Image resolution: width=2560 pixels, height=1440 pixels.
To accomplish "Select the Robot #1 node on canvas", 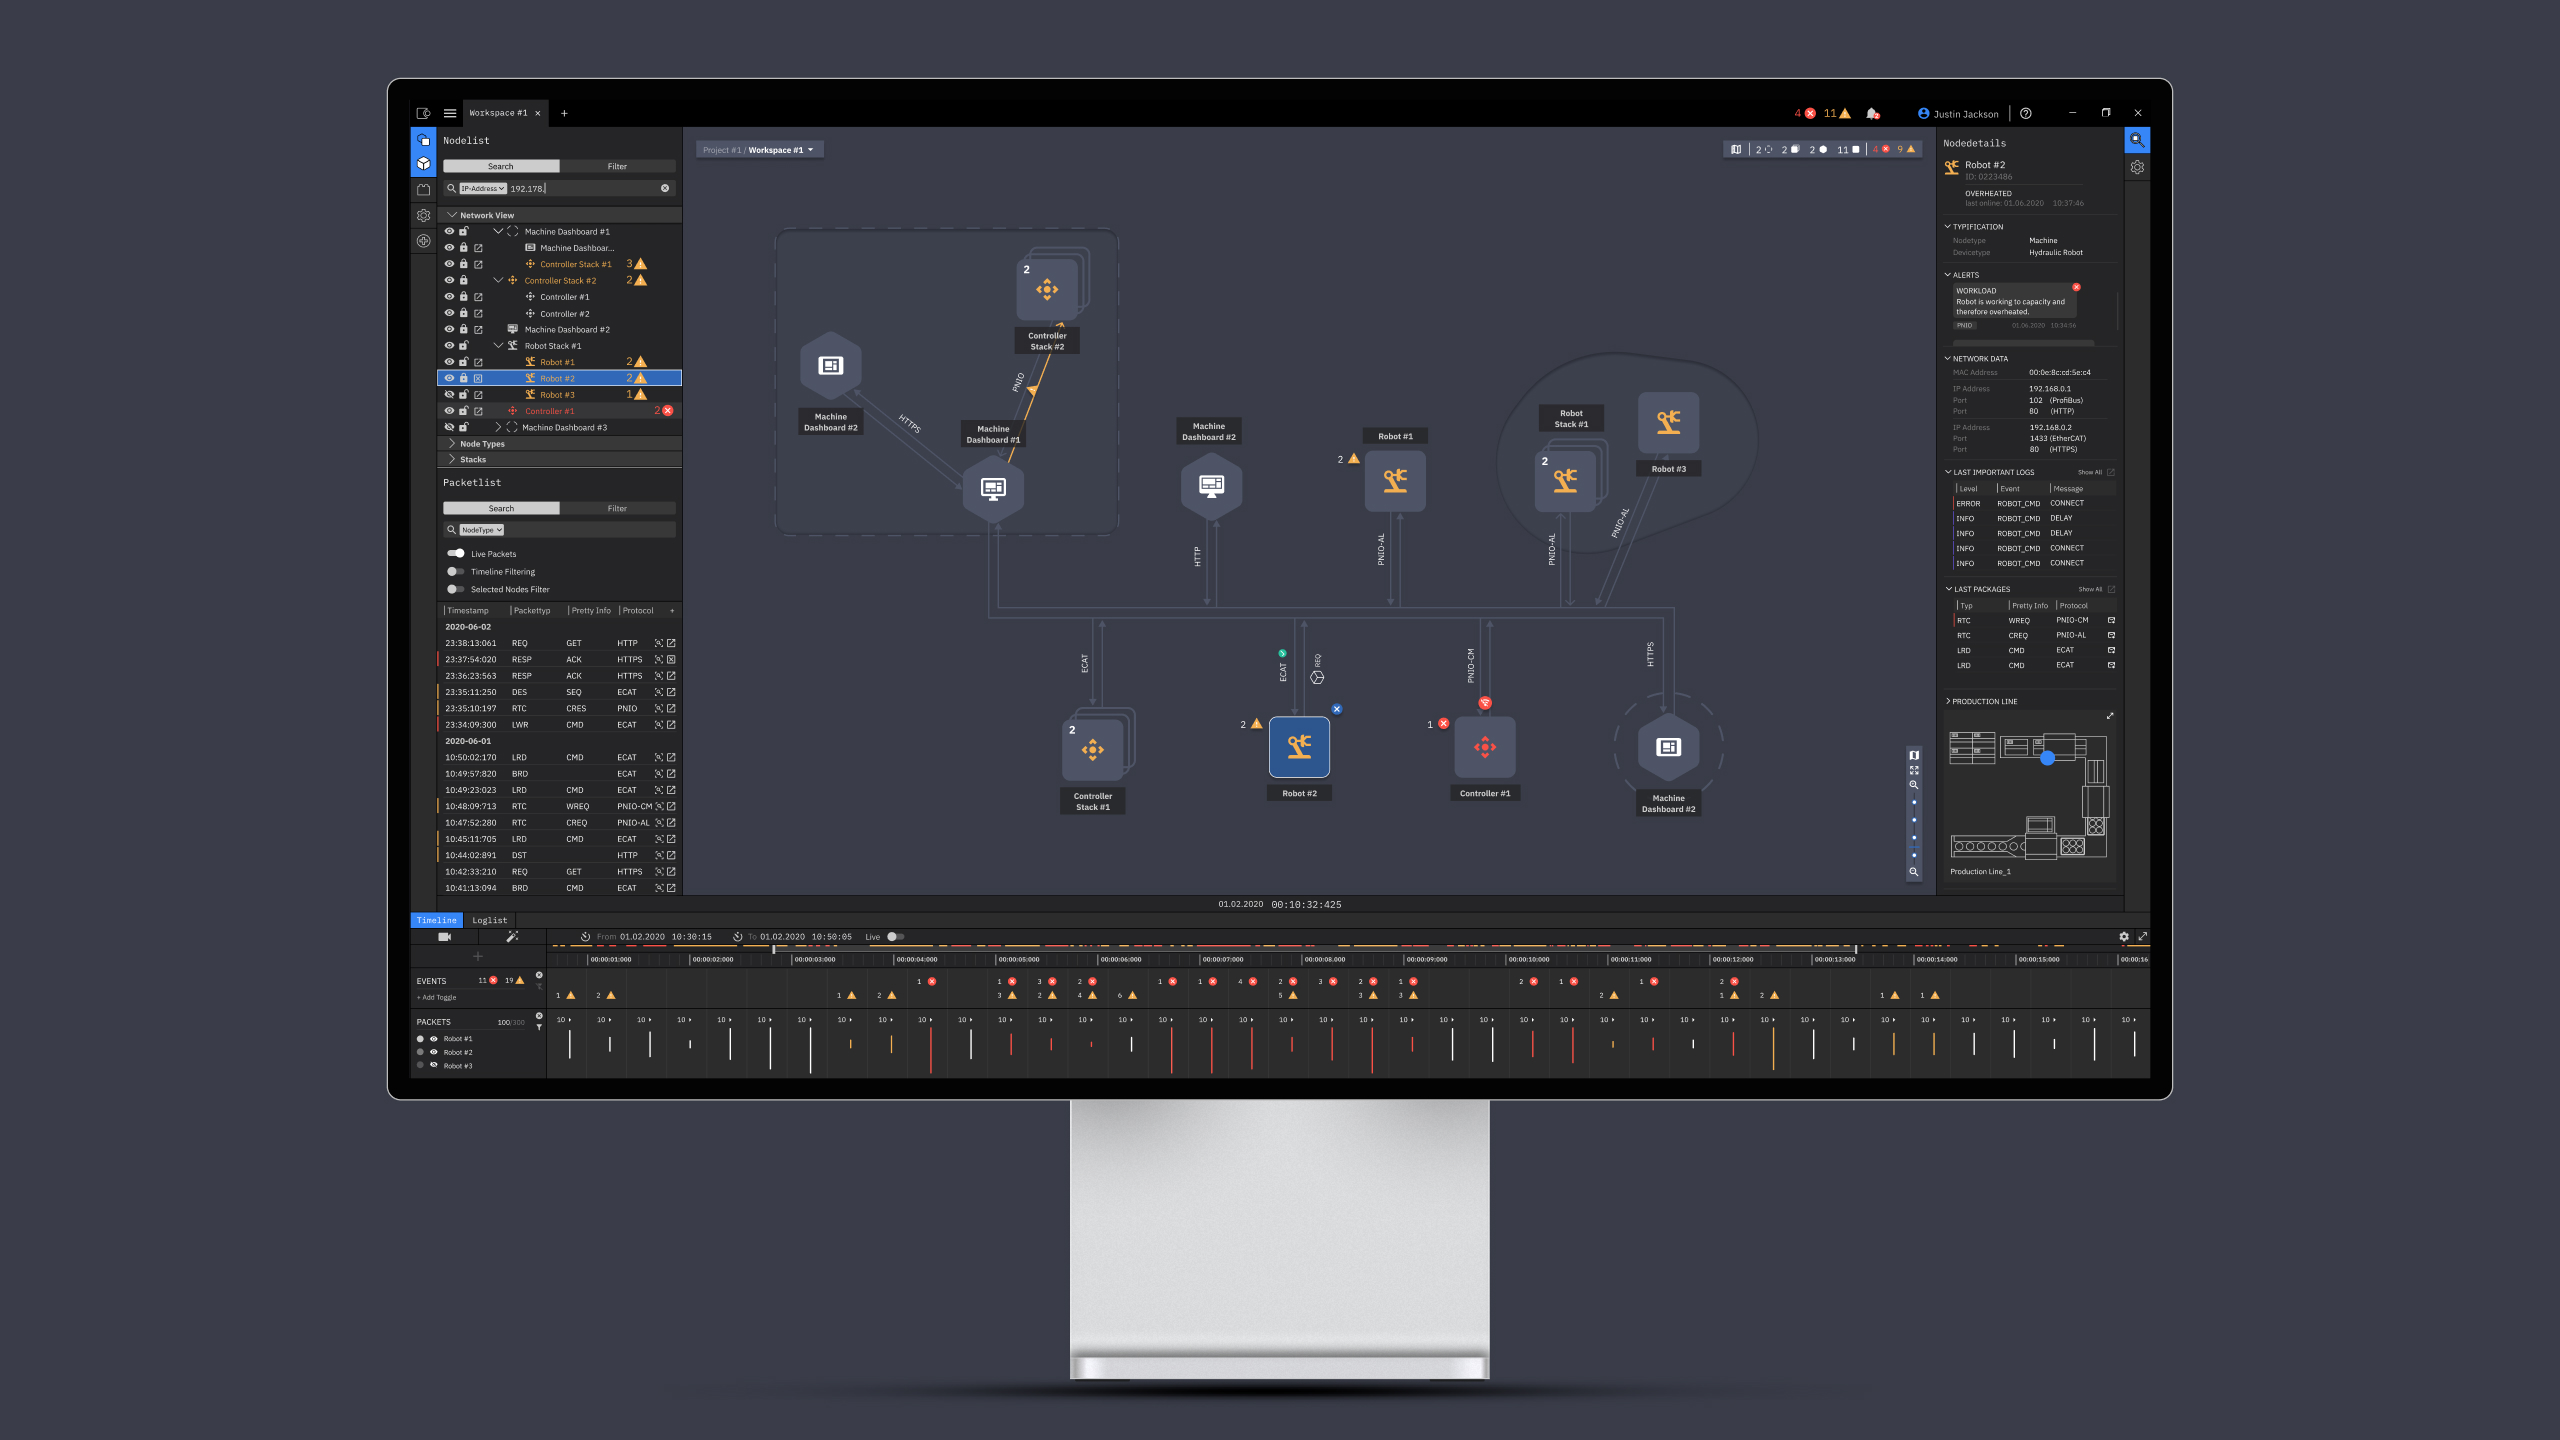I will tap(1395, 481).
